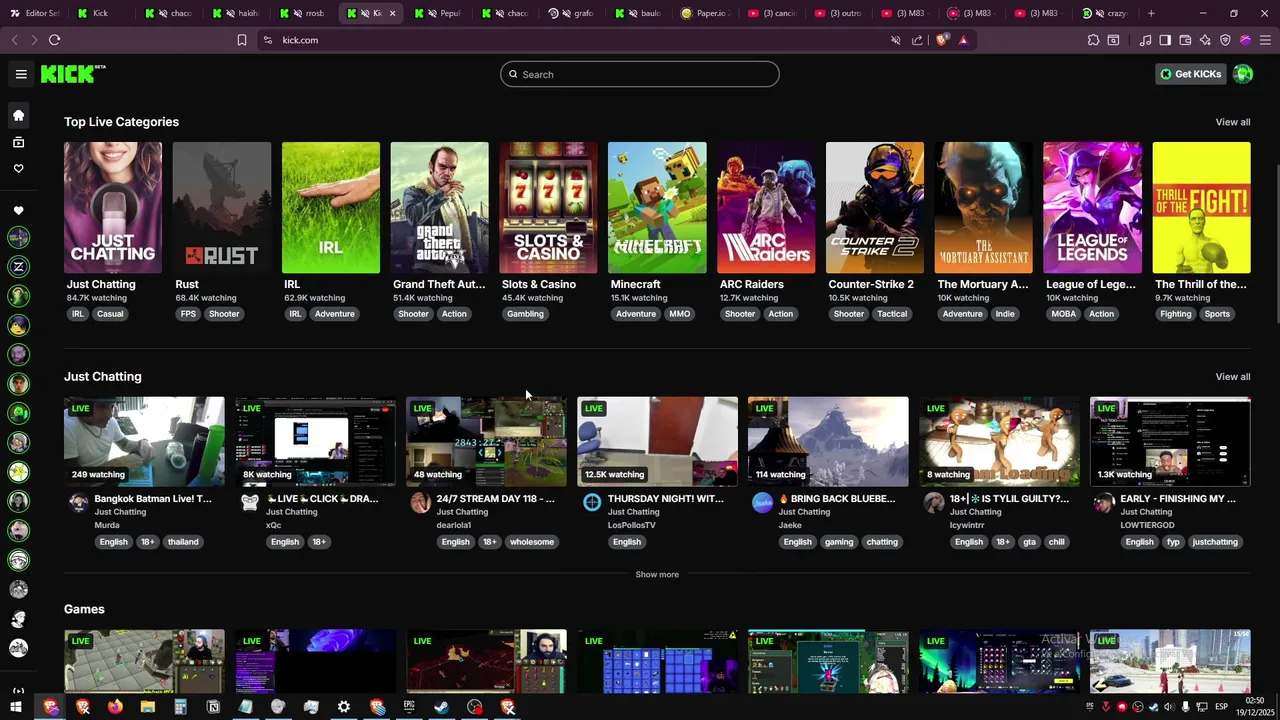Click the KICK logo
1280x720 pixels.
72,74
